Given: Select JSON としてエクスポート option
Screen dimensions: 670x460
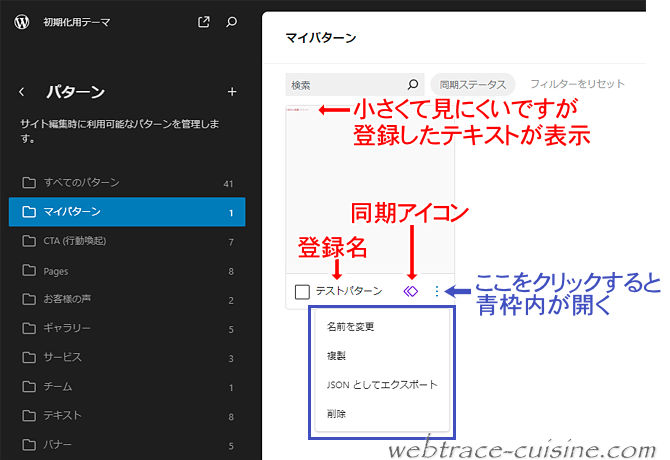Looking at the screenshot, I should (382, 385).
